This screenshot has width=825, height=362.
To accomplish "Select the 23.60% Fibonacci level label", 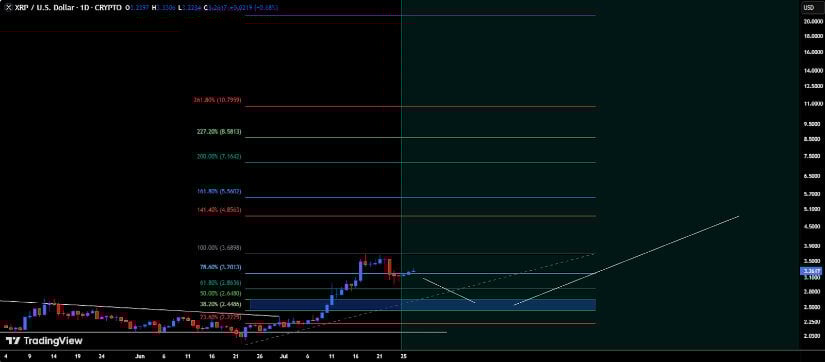I will point(220,317).
